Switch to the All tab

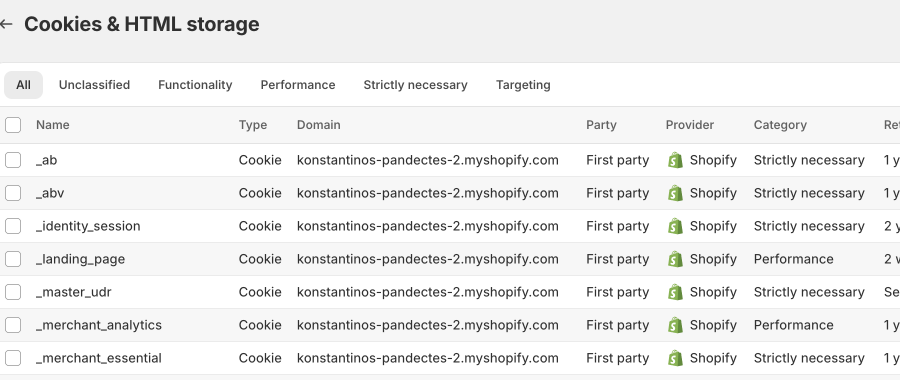pos(24,85)
